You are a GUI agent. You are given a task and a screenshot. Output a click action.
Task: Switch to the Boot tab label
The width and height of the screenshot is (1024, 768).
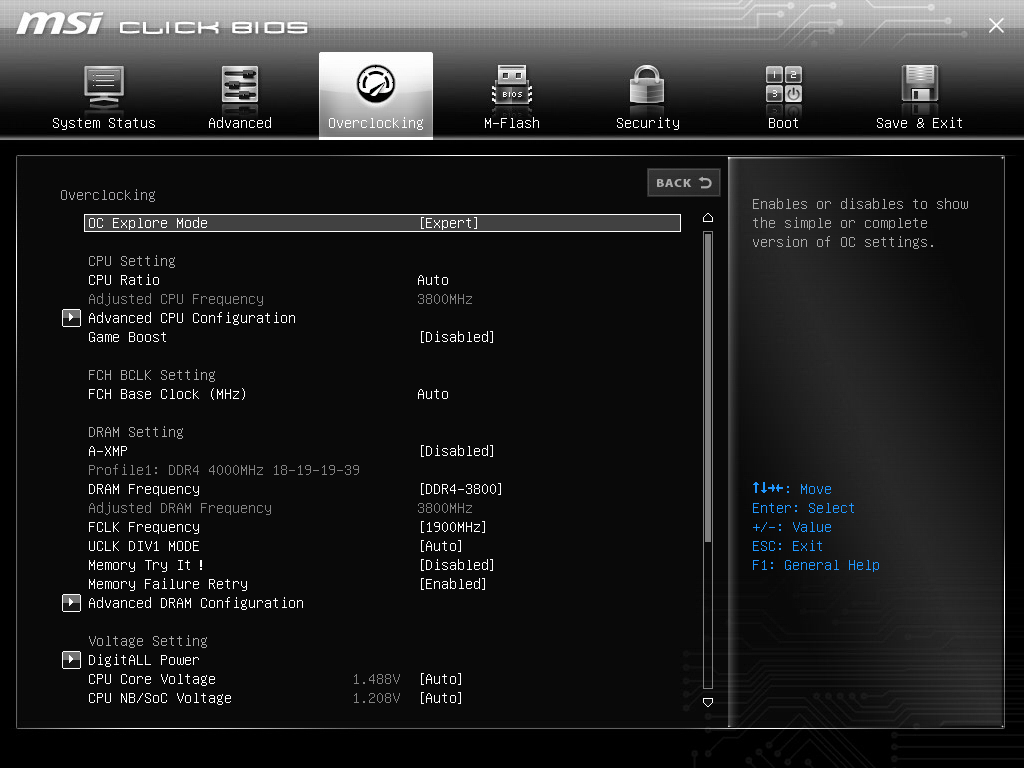coord(784,123)
